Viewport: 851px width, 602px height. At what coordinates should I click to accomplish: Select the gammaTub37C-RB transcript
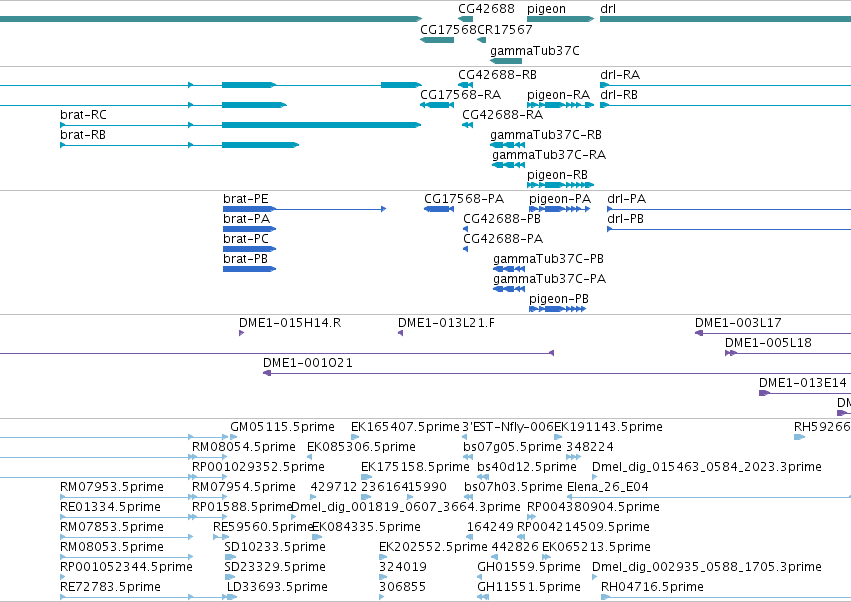point(507,145)
